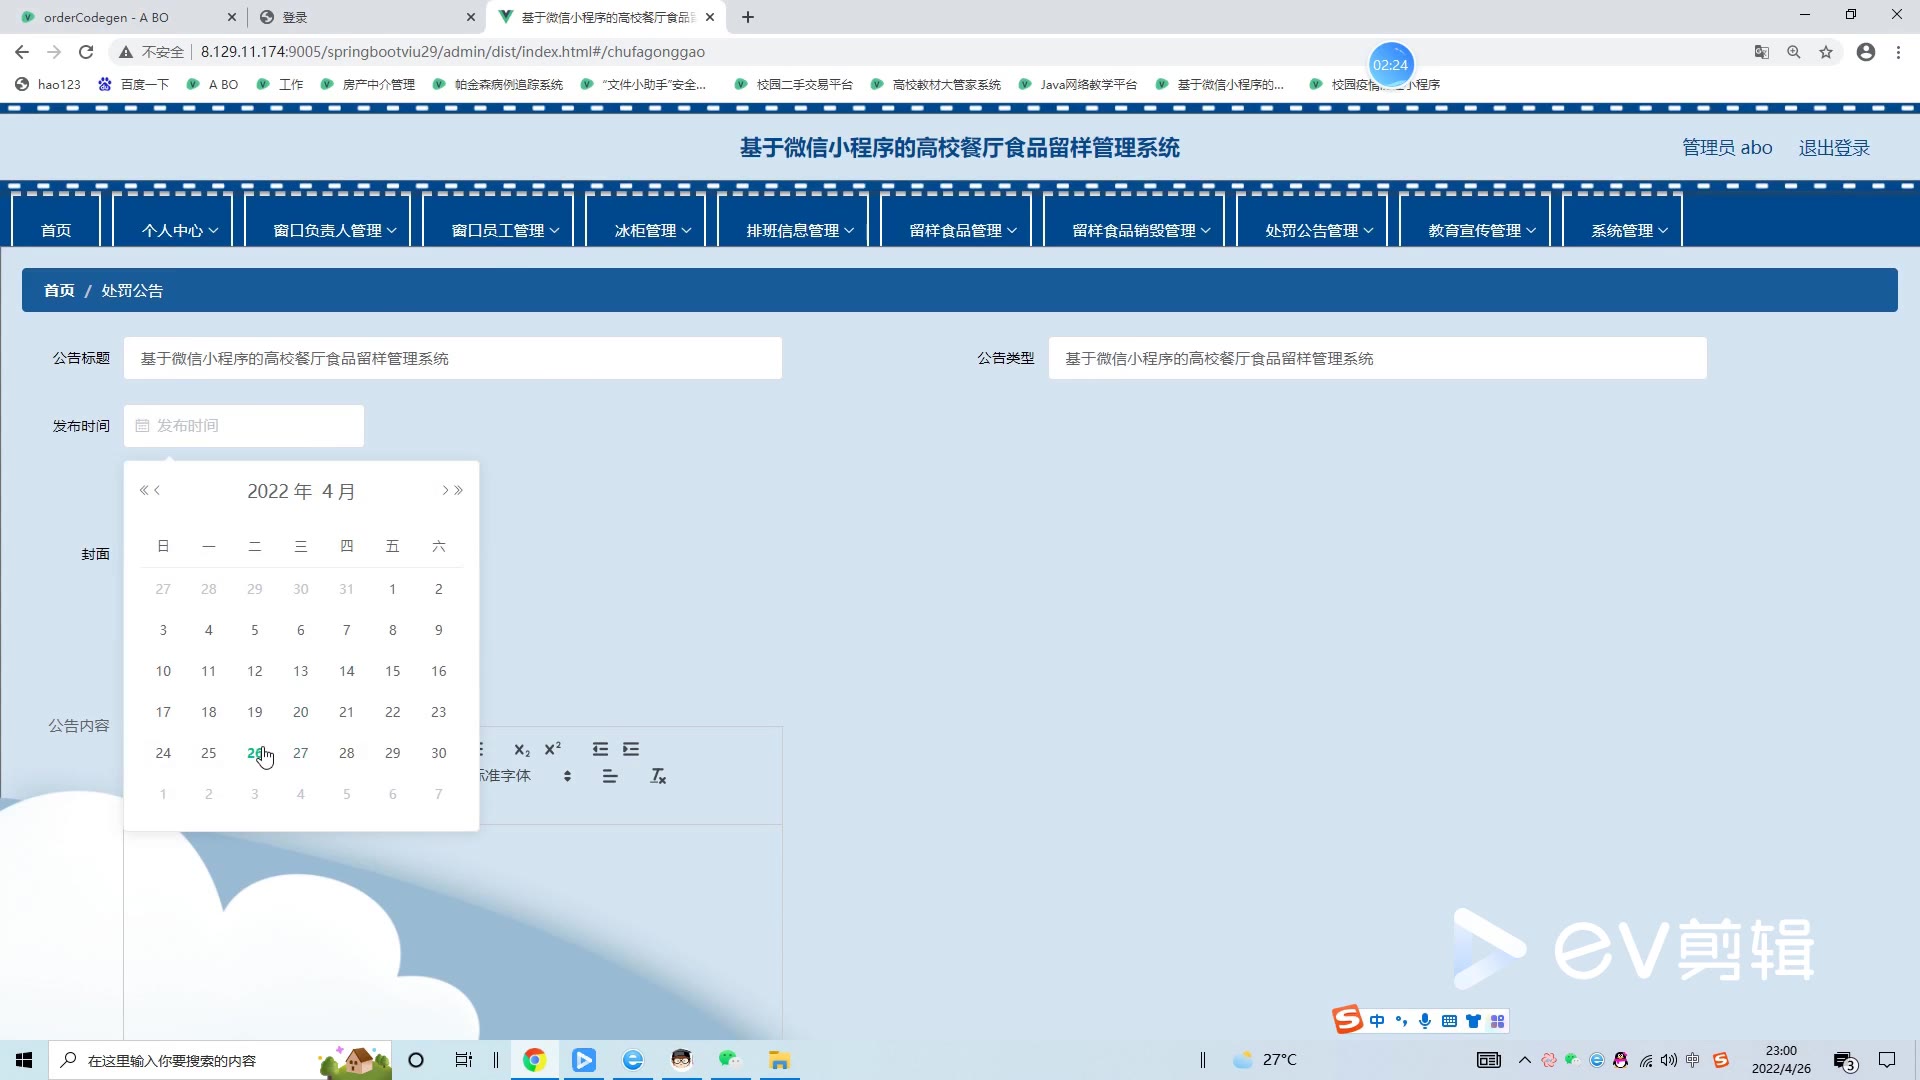The image size is (1920, 1080).
Task: Open Chrome from the Windows taskbar
Action: (534, 1060)
